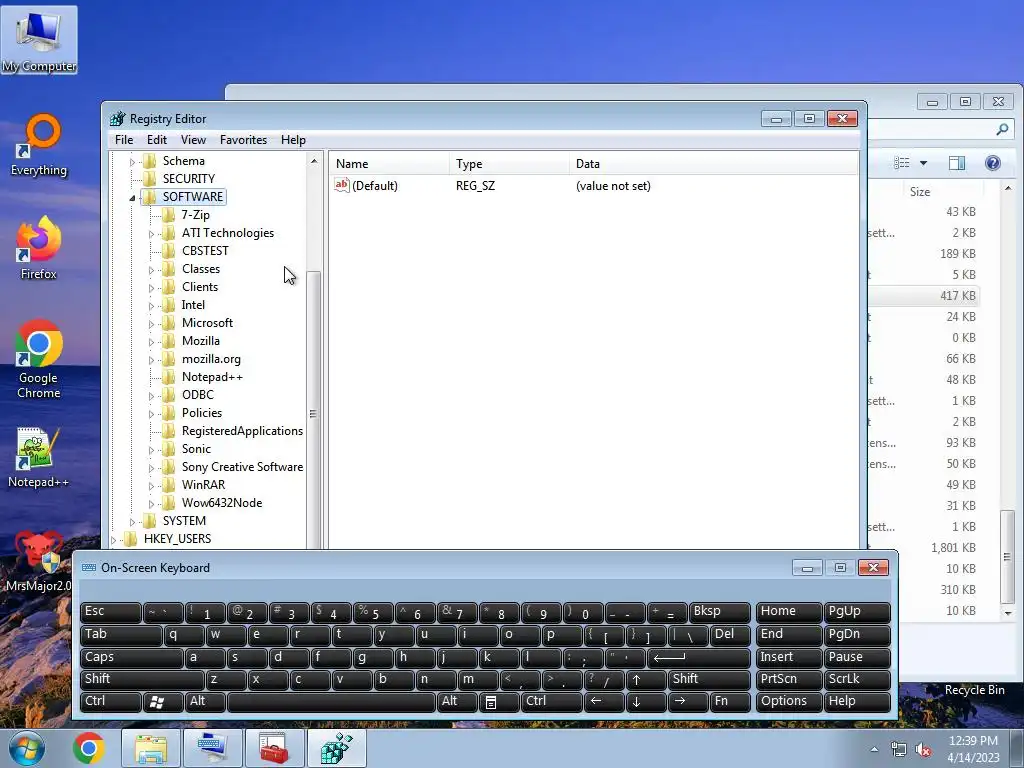Viewport: 1024px width, 768px height.
Task: Click the Explorer search magnifier icon
Action: pos(1002,129)
